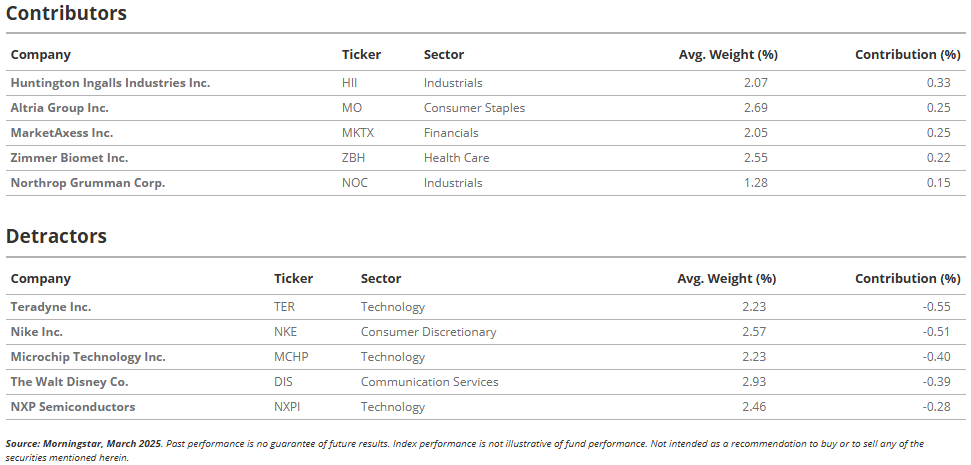This screenshot has height=465, width=971.
Task: Click Detractors table Contribution (%) header
Action: coord(908,279)
